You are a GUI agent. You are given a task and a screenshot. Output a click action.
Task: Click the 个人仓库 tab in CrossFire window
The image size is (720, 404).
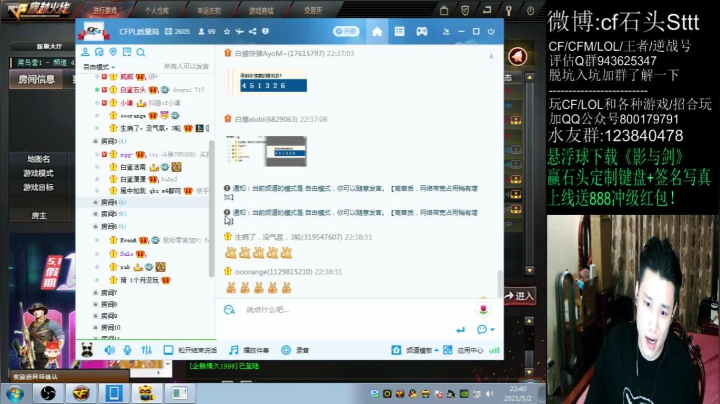coord(157,10)
